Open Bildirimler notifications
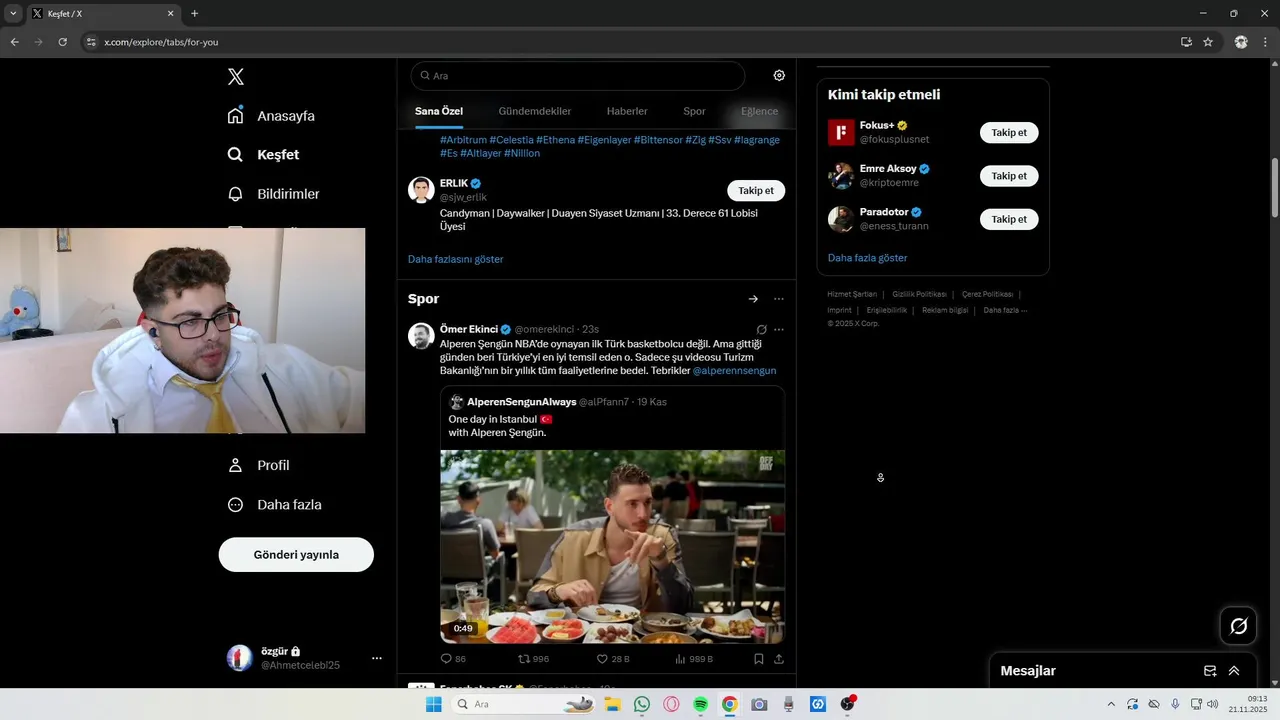The height and width of the screenshot is (720, 1280). tap(273, 194)
